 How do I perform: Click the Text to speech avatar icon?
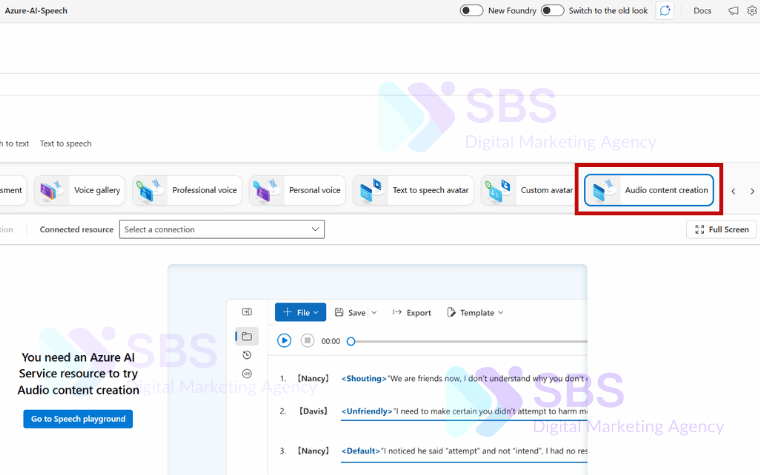click(x=371, y=190)
